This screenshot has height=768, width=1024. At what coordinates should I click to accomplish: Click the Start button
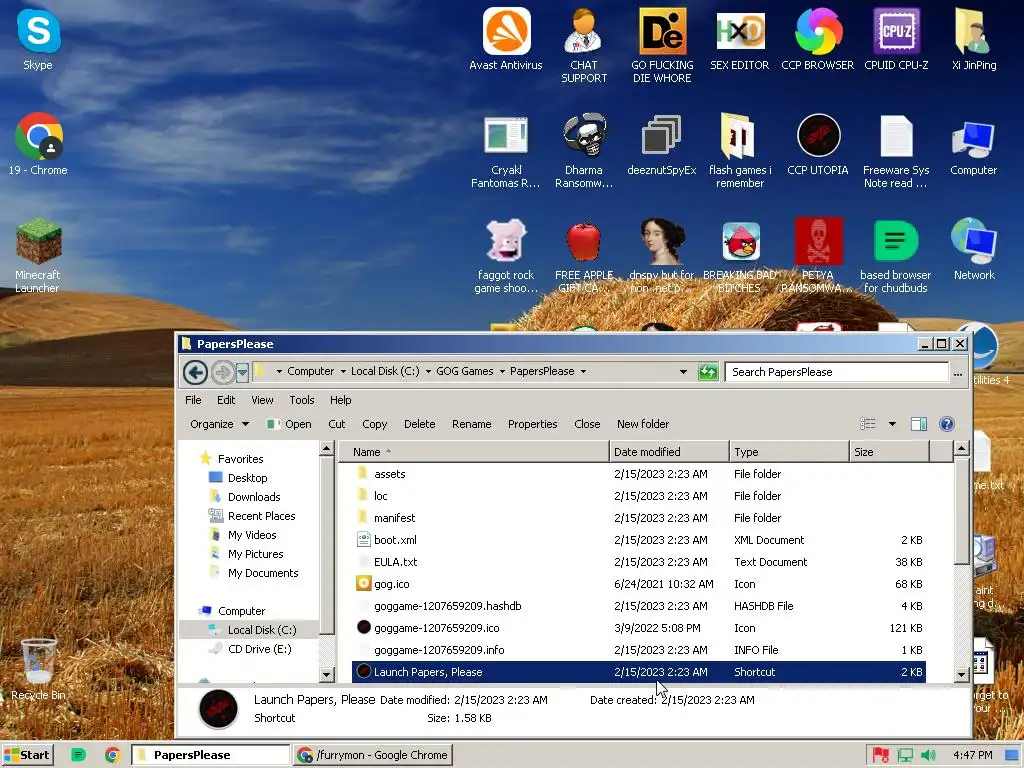click(27, 755)
